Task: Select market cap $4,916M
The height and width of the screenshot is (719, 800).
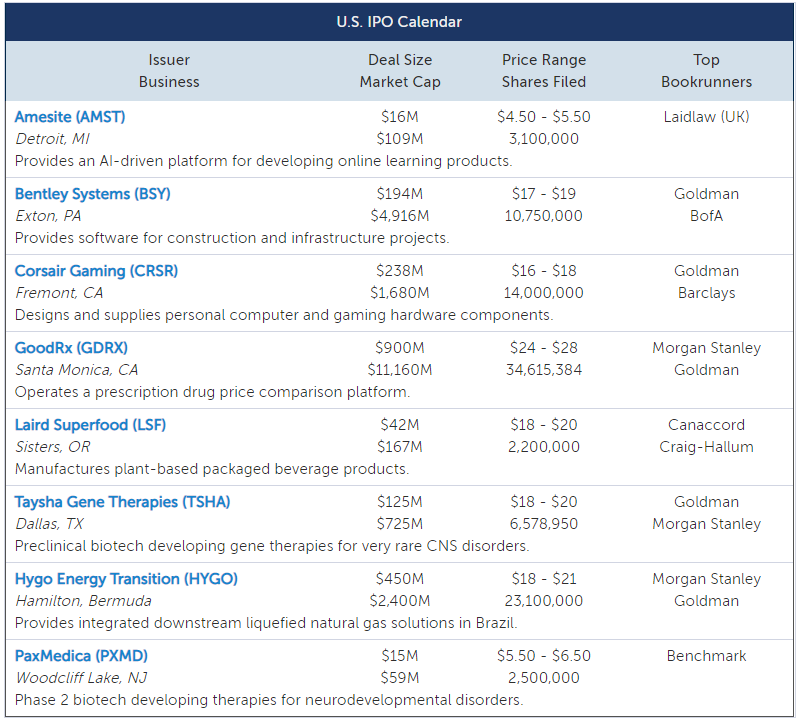Action: point(400,216)
